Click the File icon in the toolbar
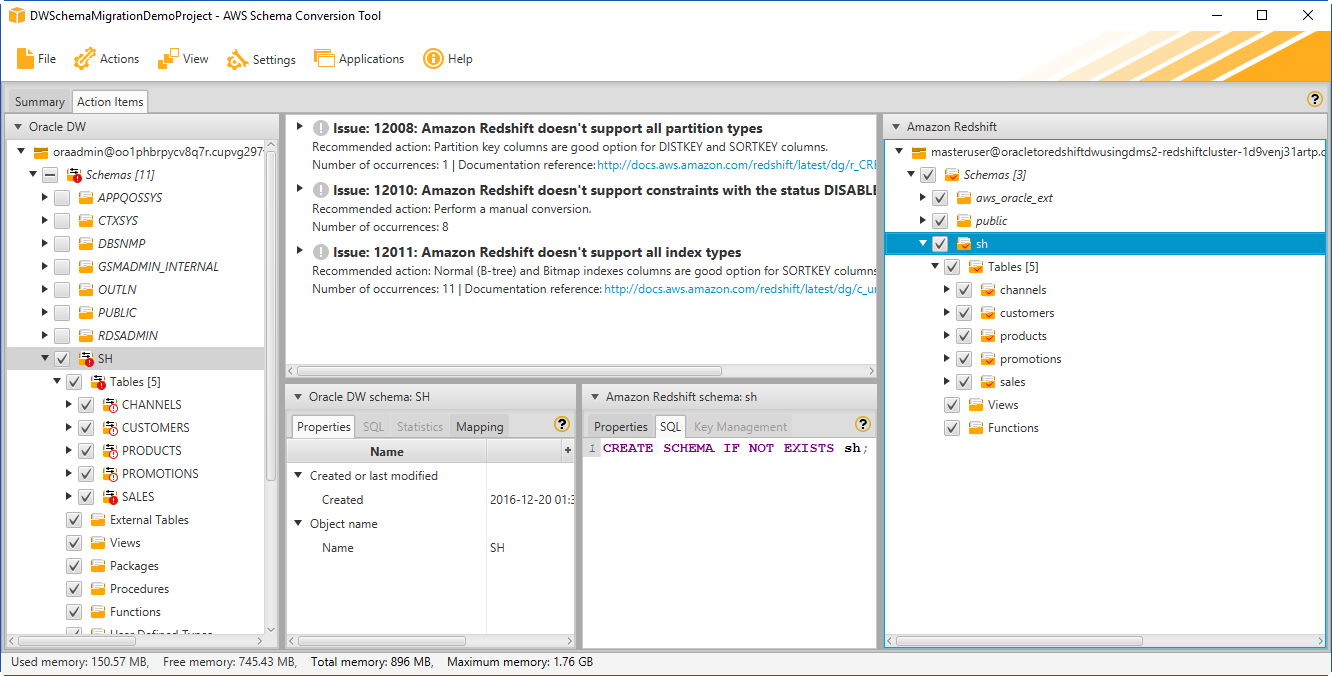 pos(24,58)
